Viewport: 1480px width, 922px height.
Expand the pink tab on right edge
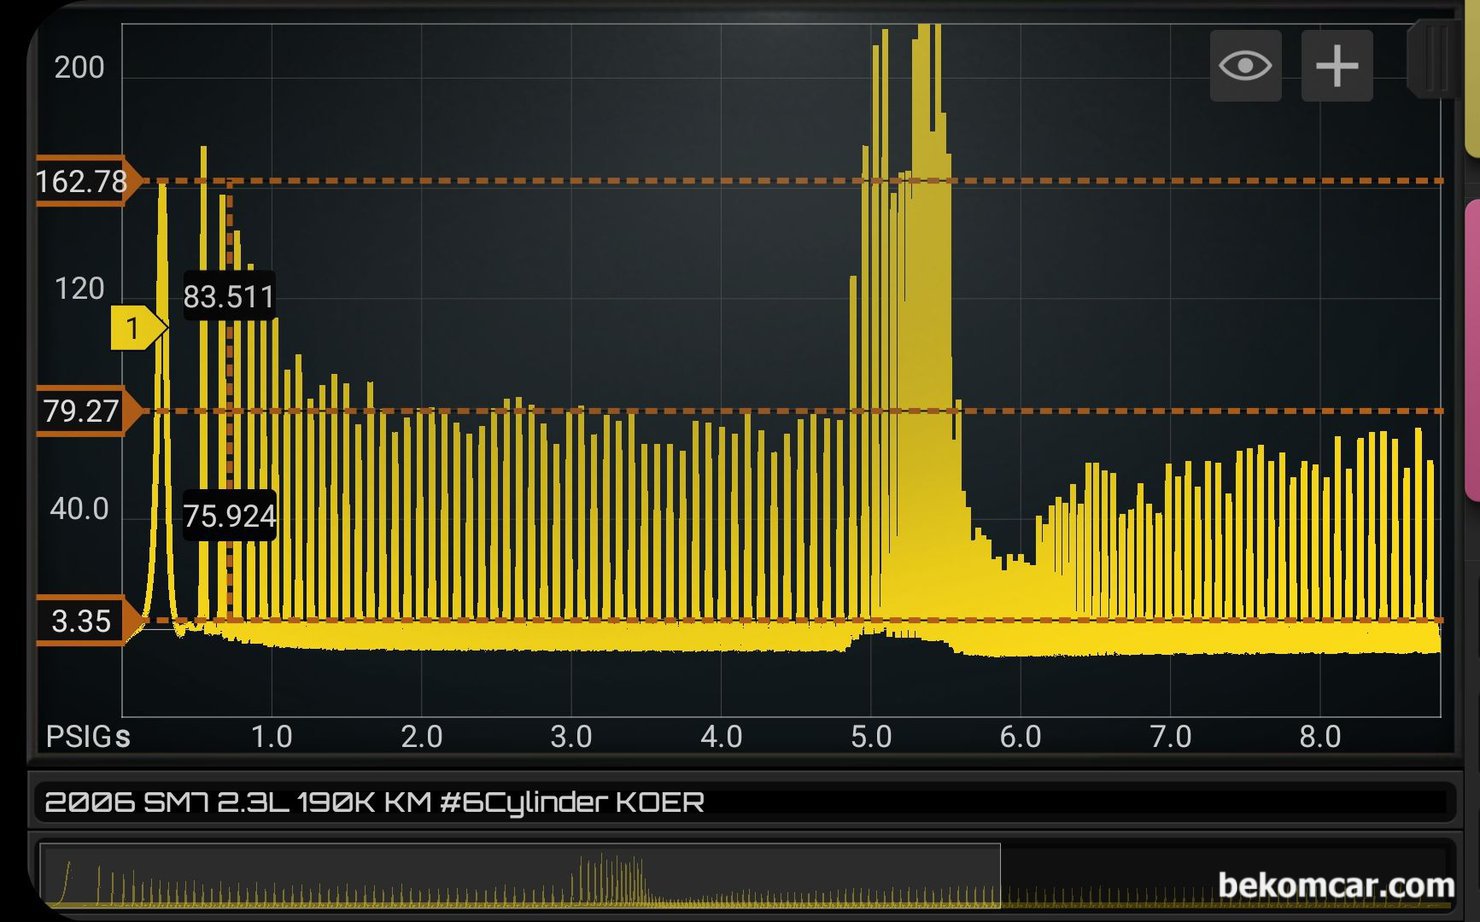(1472, 350)
